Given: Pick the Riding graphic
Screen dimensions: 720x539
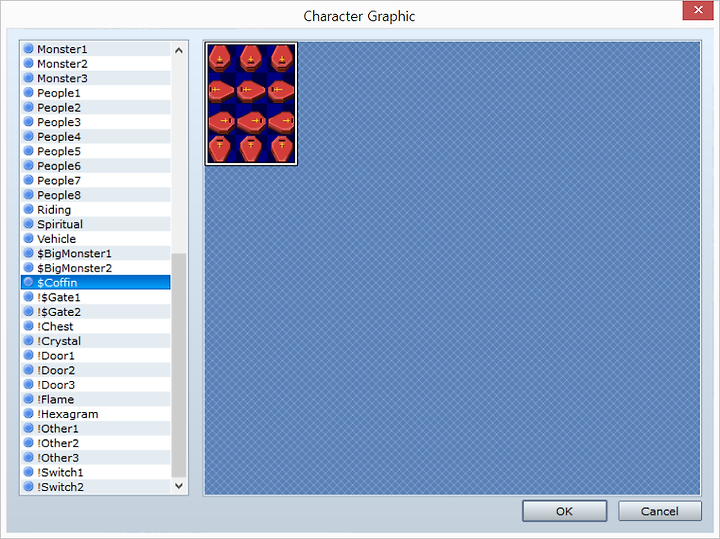Looking at the screenshot, I should (x=96, y=210).
